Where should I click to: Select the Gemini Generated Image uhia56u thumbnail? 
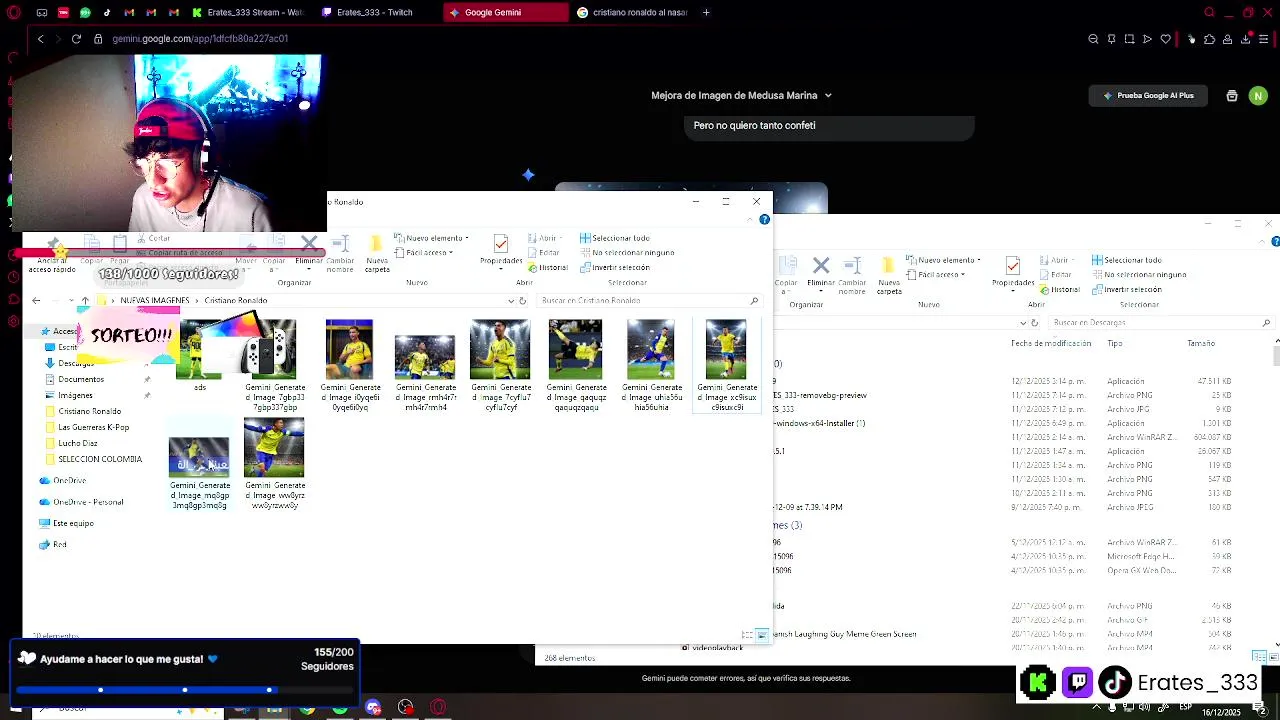tap(651, 366)
